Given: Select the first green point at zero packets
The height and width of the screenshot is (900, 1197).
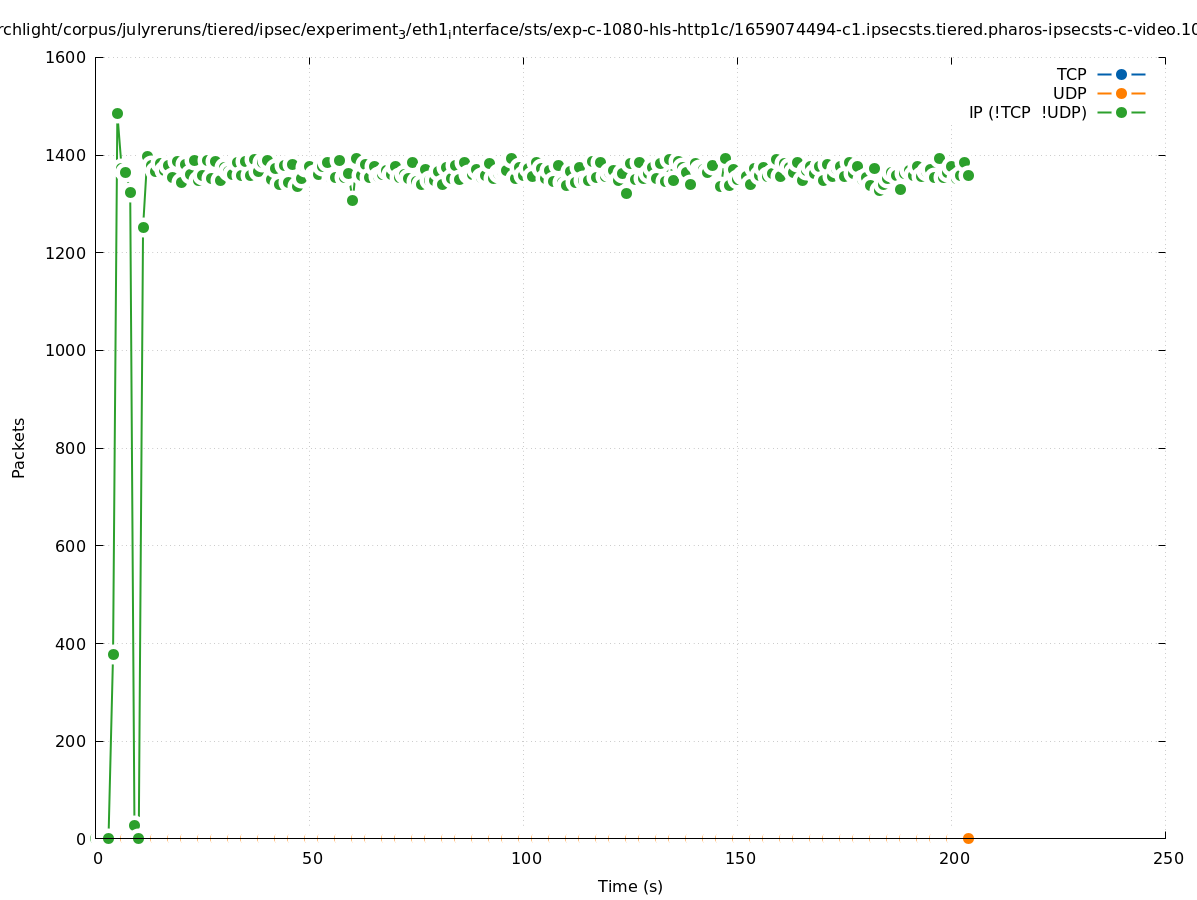Looking at the screenshot, I should click(x=108, y=838).
